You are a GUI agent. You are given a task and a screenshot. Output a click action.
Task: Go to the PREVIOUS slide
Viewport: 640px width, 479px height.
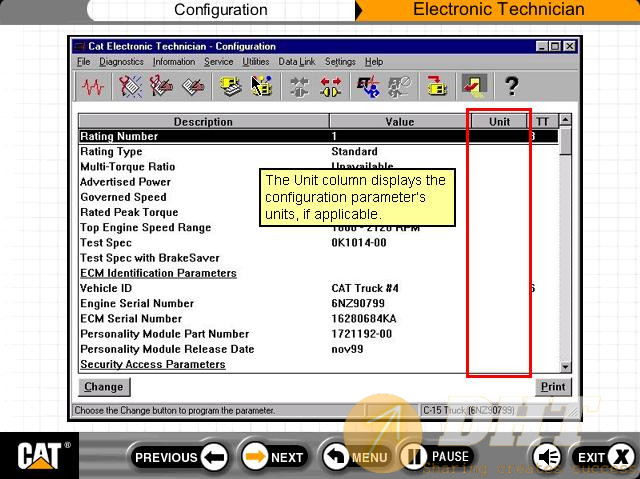click(x=179, y=457)
